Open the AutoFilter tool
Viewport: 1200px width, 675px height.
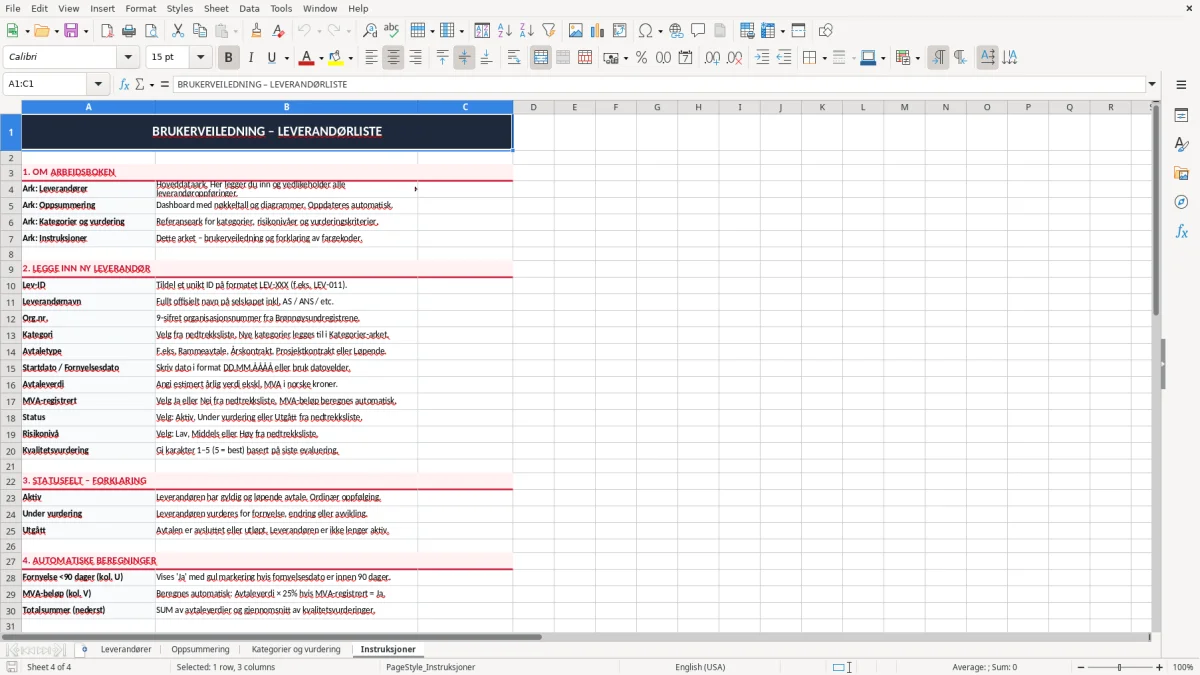(548, 31)
